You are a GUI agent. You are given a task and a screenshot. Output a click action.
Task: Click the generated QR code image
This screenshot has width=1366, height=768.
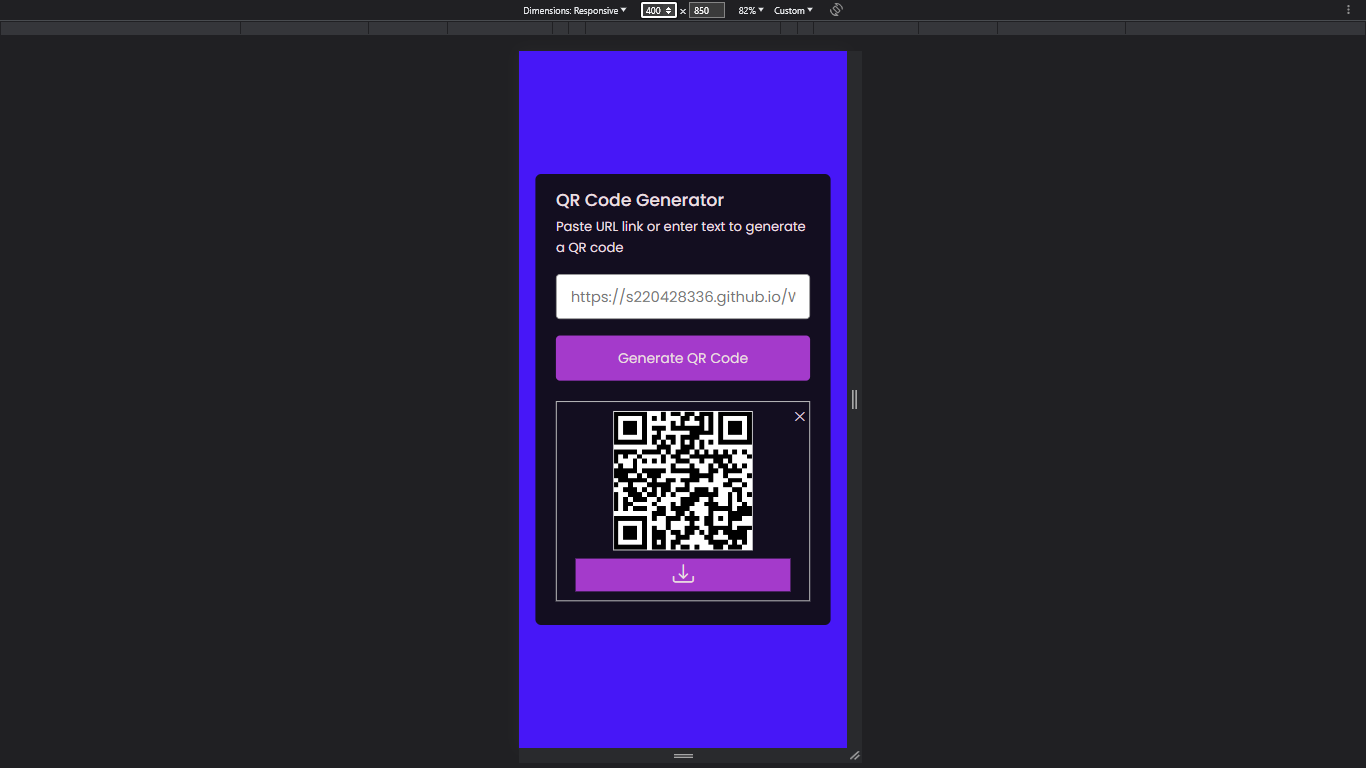pyautogui.click(x=683, y=481)
